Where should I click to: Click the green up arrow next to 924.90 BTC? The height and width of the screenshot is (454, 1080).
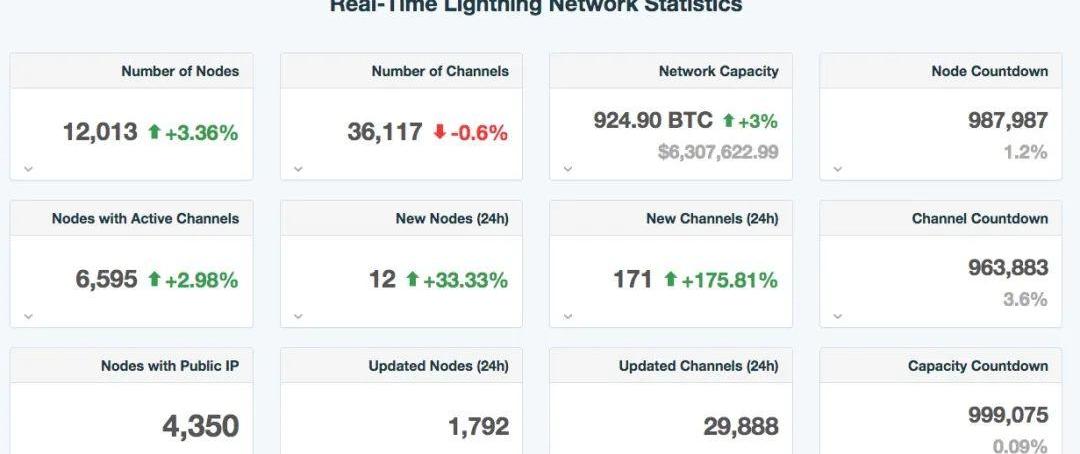[728, 120]
